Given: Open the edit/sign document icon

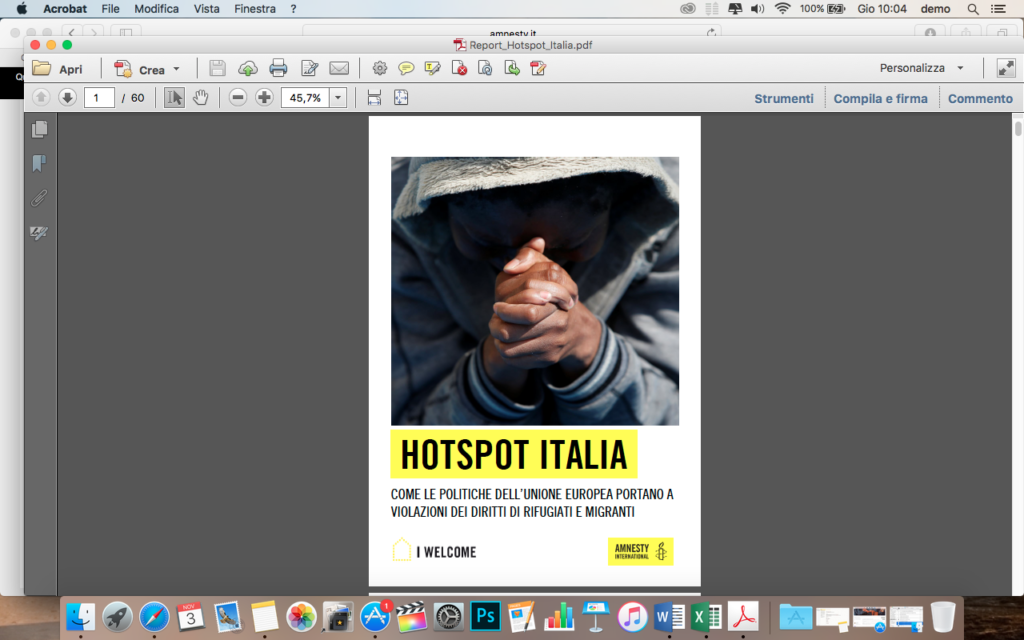Looking at the screenshot, I should (309, 68).
